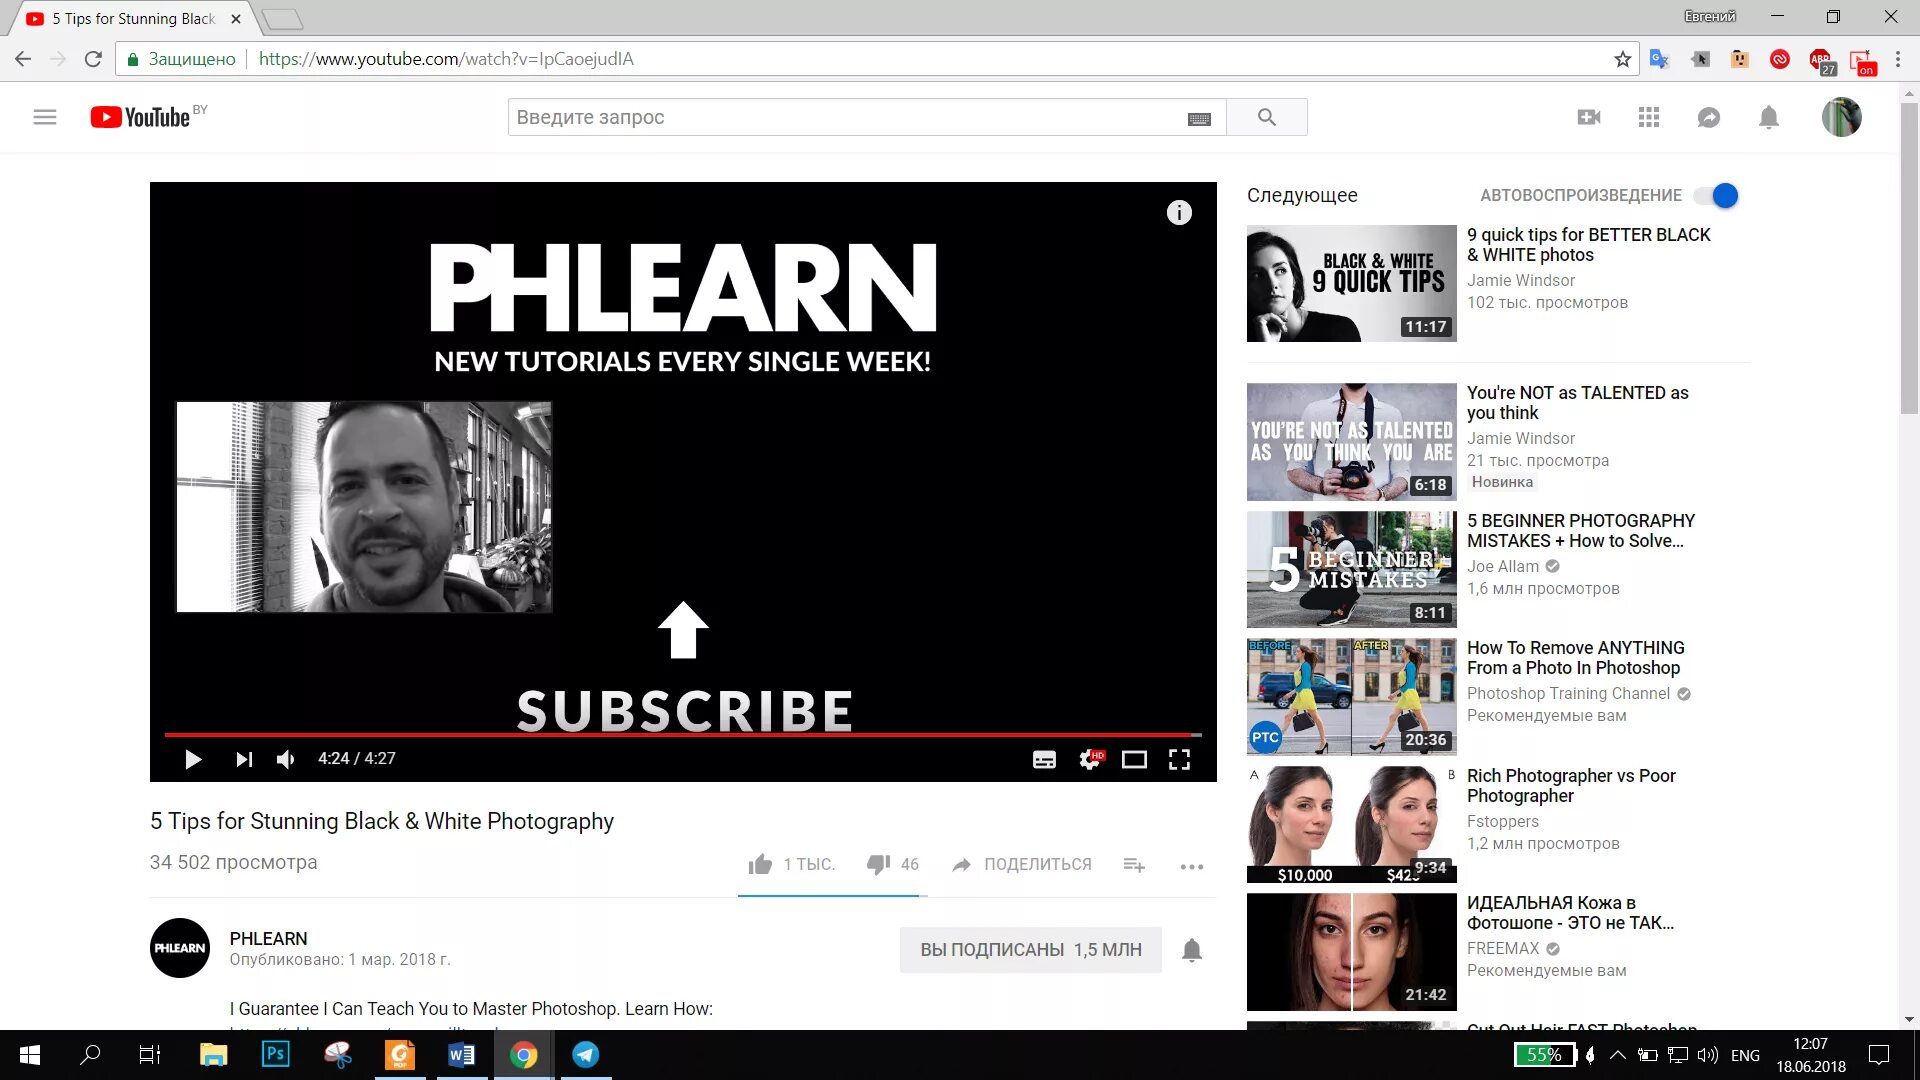Screen dimensions: 1920x1080
Task: Reload the page
Action: (93, 59)
